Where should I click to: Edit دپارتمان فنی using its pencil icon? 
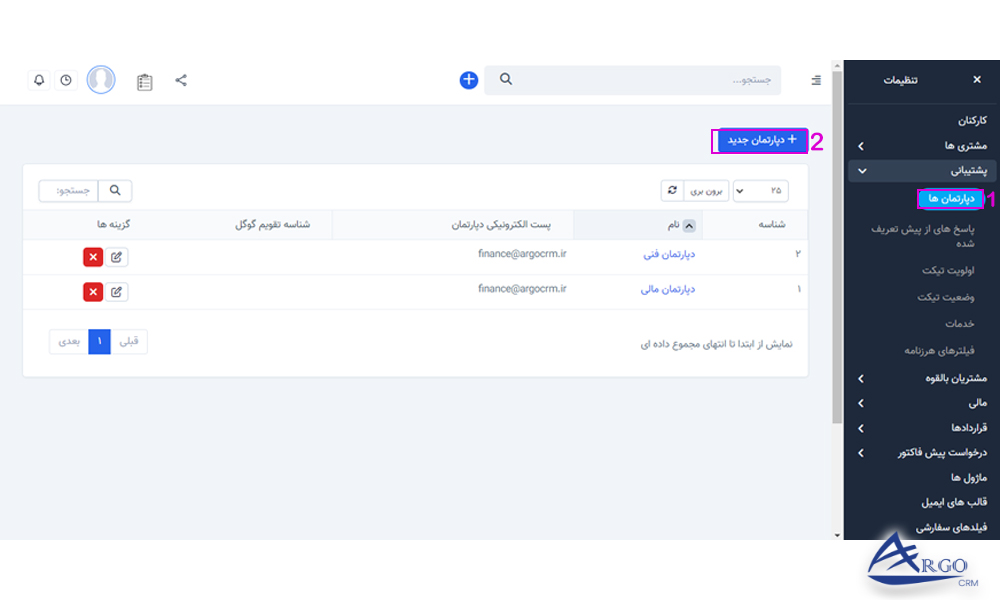[x=118, y=256]
